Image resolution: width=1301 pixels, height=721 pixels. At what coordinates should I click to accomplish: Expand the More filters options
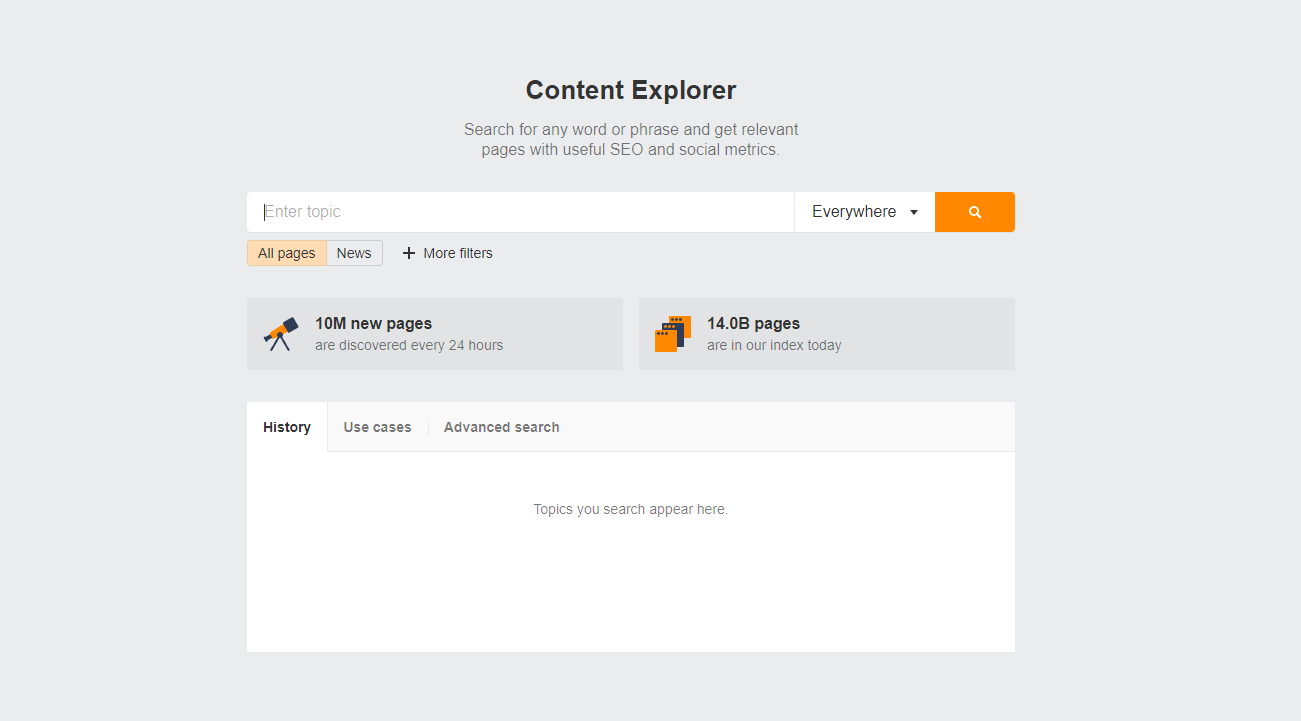pyautogui.click(x=457, y=253)
